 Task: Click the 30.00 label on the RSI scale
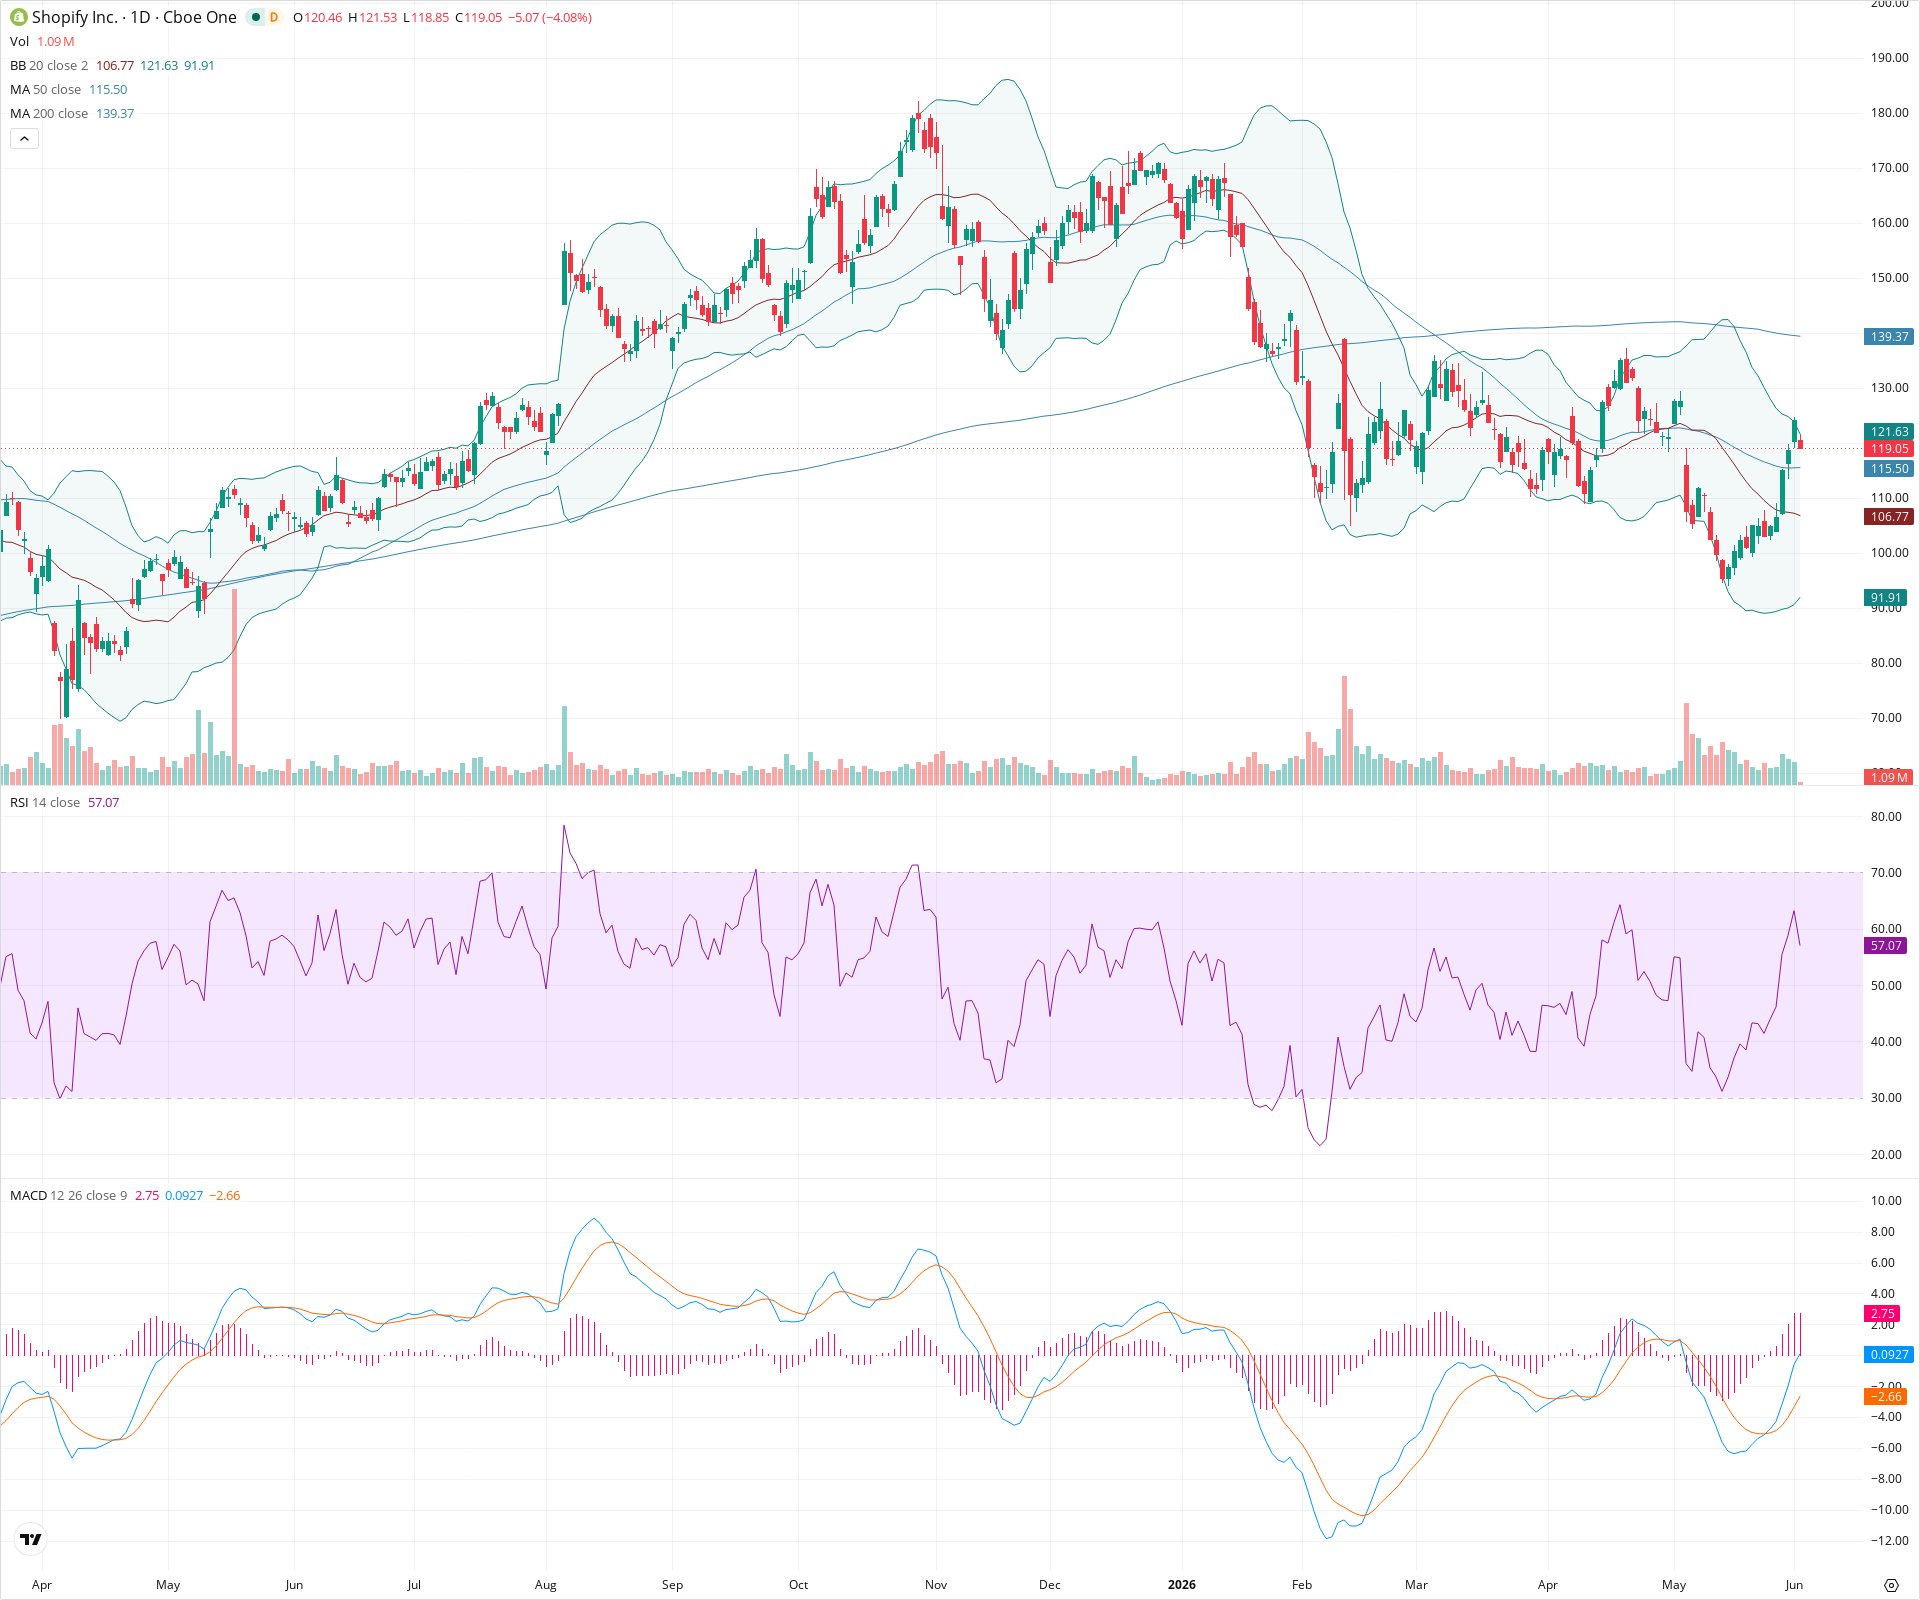pyautogui.click(x=1886, y=1098)
